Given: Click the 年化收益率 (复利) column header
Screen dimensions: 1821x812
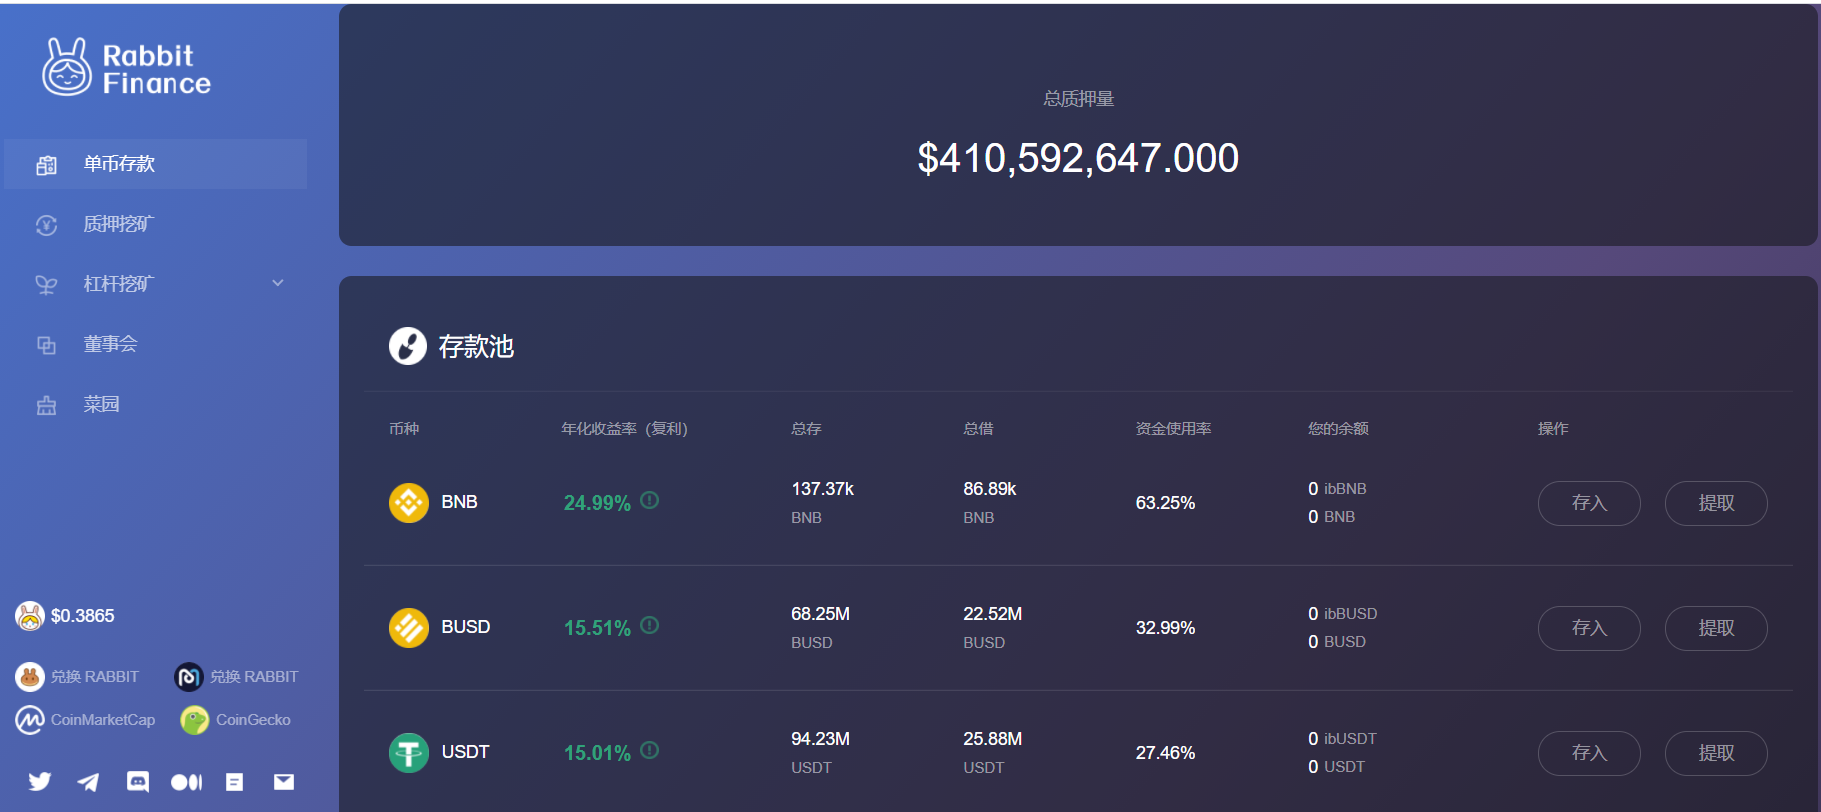Looking at the screenshot, I should 624,428.
